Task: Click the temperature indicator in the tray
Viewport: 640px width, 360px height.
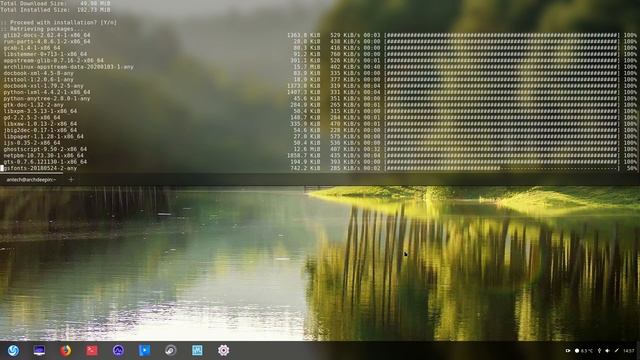Action: pyautogui.click(x=584, y=351)
